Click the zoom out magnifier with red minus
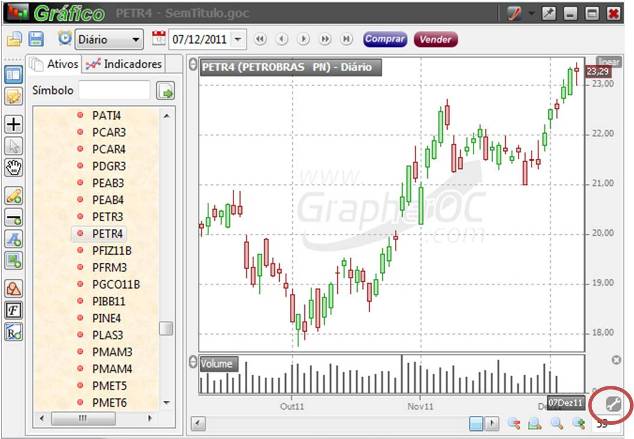The width and height of the screenshot is (634, 439). [x=514, y=424]
